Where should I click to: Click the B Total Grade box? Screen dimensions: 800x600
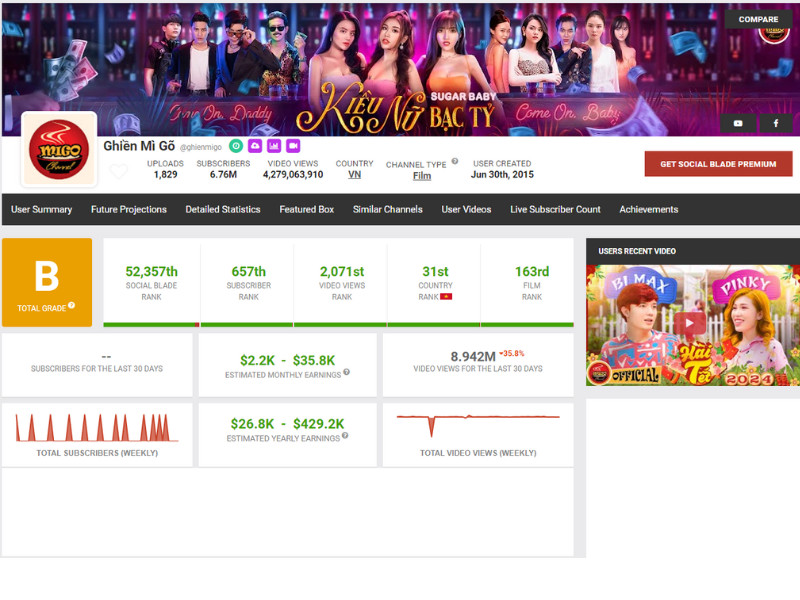pyautogui.click(x=47, y=282)
